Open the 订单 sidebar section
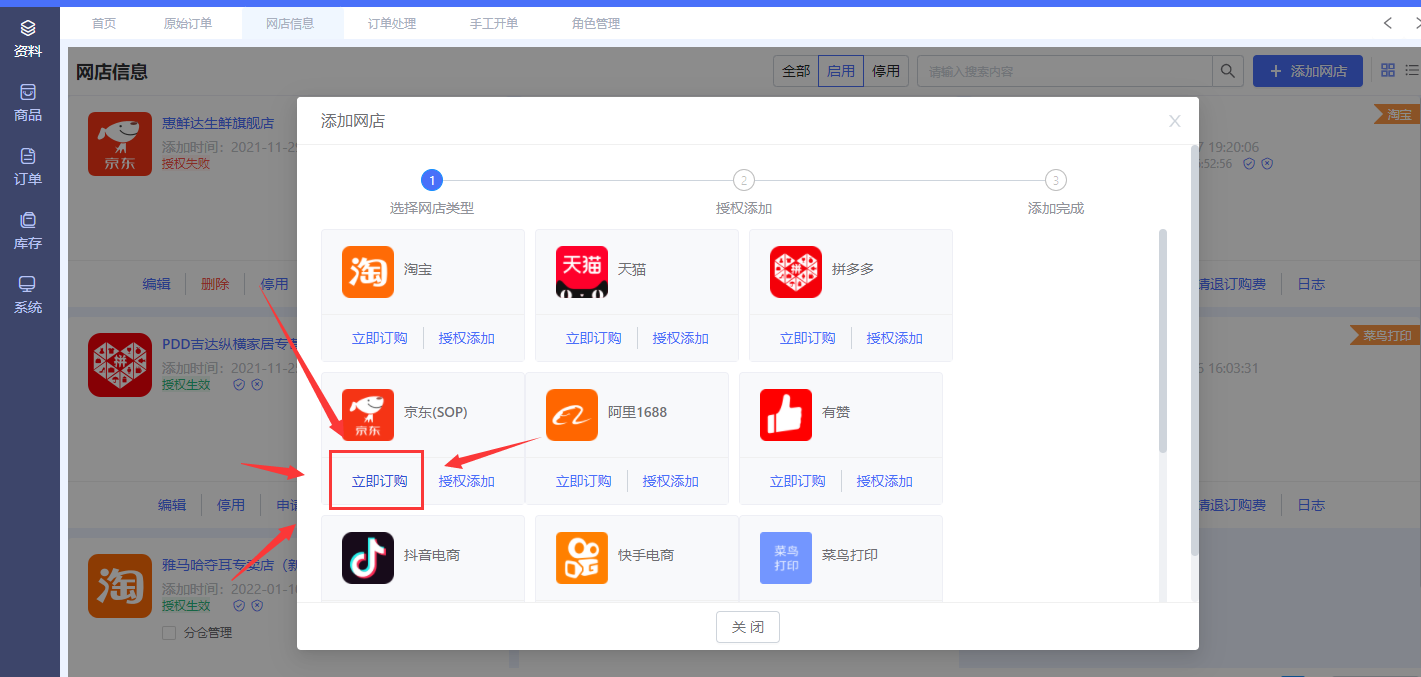The height and width of the screenshot is (677, 1421). [28, 167]
